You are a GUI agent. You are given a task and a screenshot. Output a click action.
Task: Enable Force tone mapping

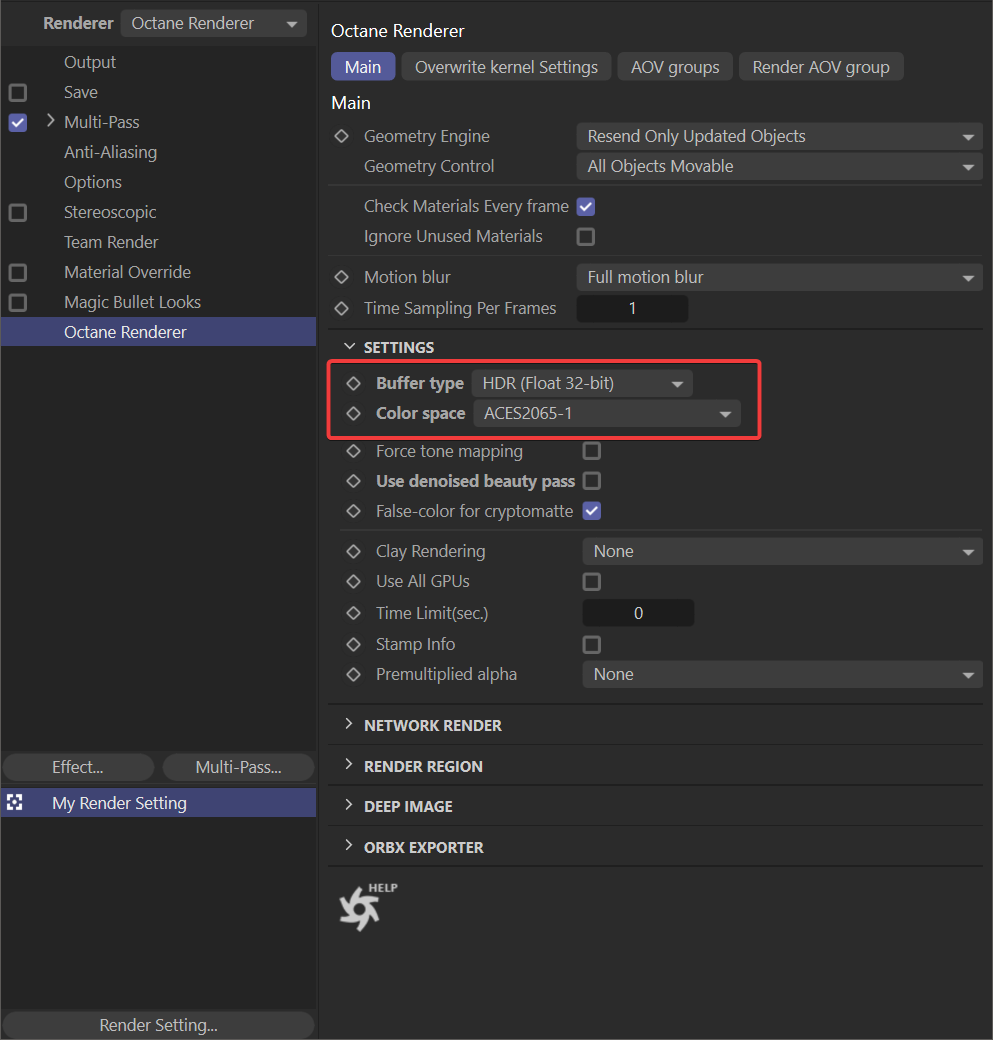591,451
